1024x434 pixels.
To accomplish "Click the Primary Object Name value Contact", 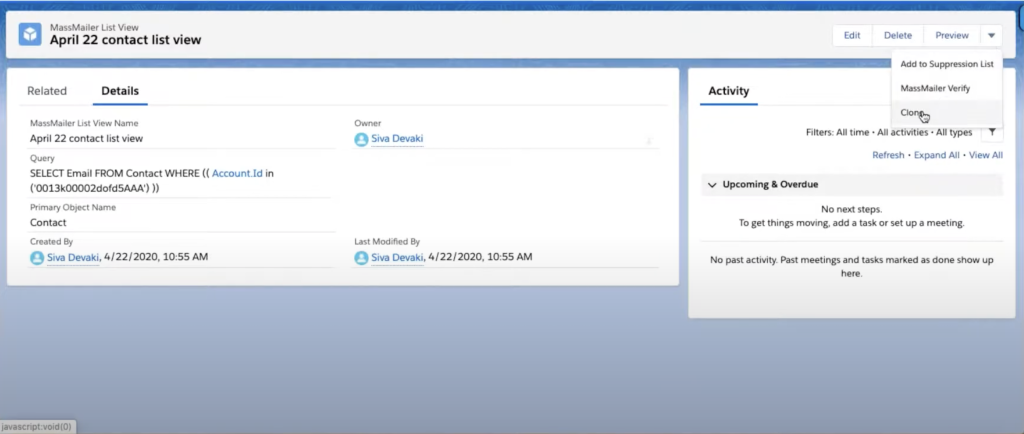I will click(48, 223).
